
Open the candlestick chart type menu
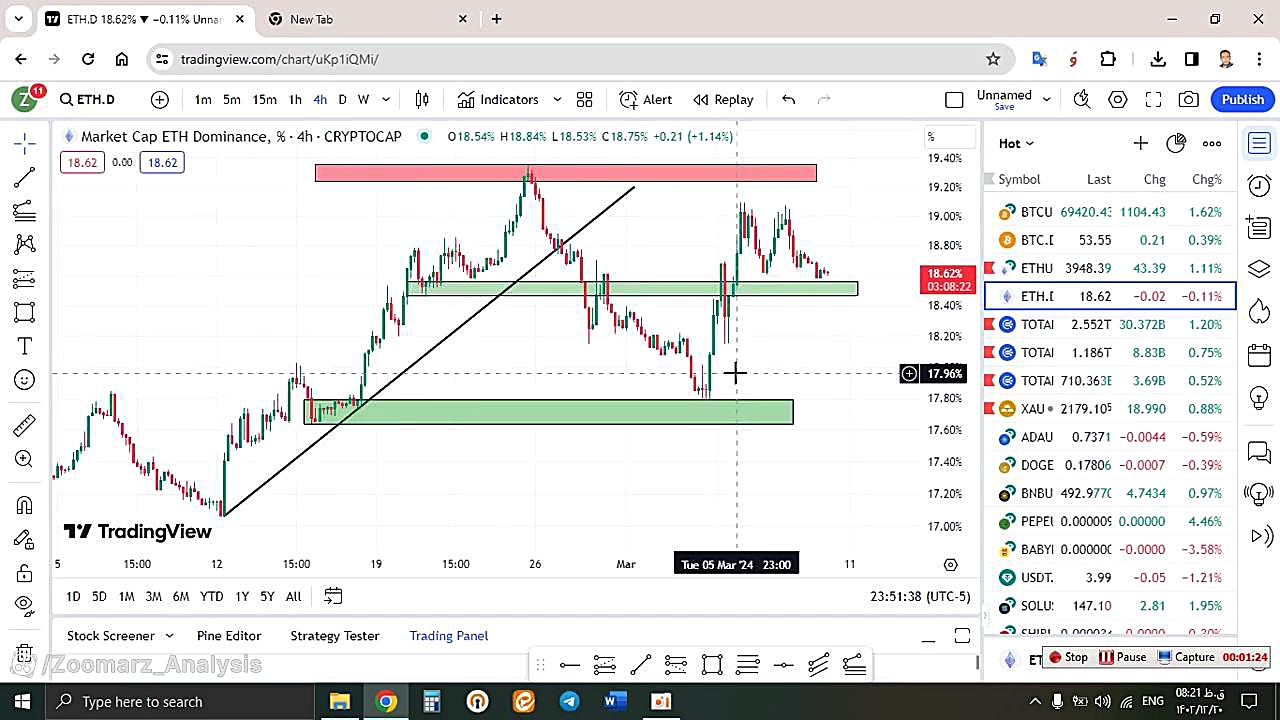[x=422, y=99]
